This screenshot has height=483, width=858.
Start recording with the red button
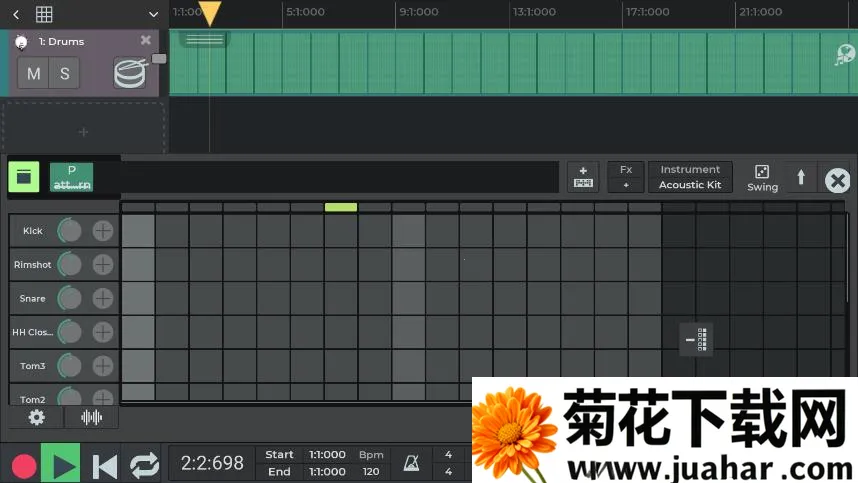[x=24, y=467]
